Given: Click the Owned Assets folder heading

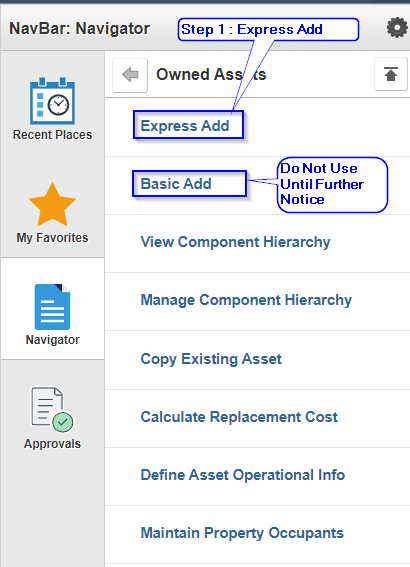Looking at the screenshot, I should point(211,74).
